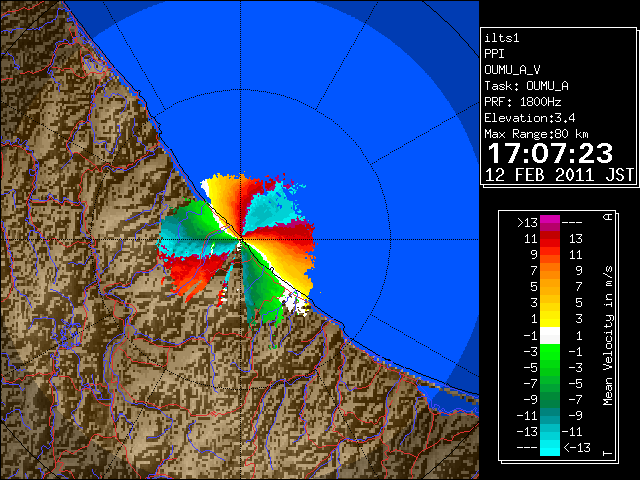The height and width of the screenshot is (480, 640).
Task: Click the radar name 'ilts1' label
Action: point(502,38)
